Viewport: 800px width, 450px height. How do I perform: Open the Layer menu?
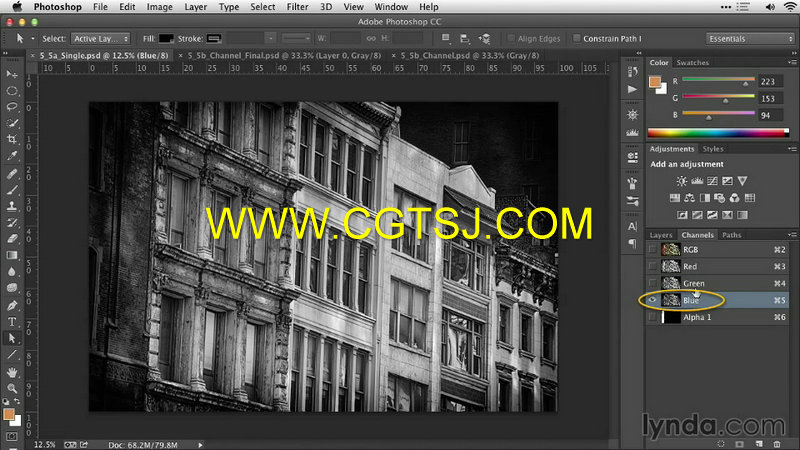195,7
